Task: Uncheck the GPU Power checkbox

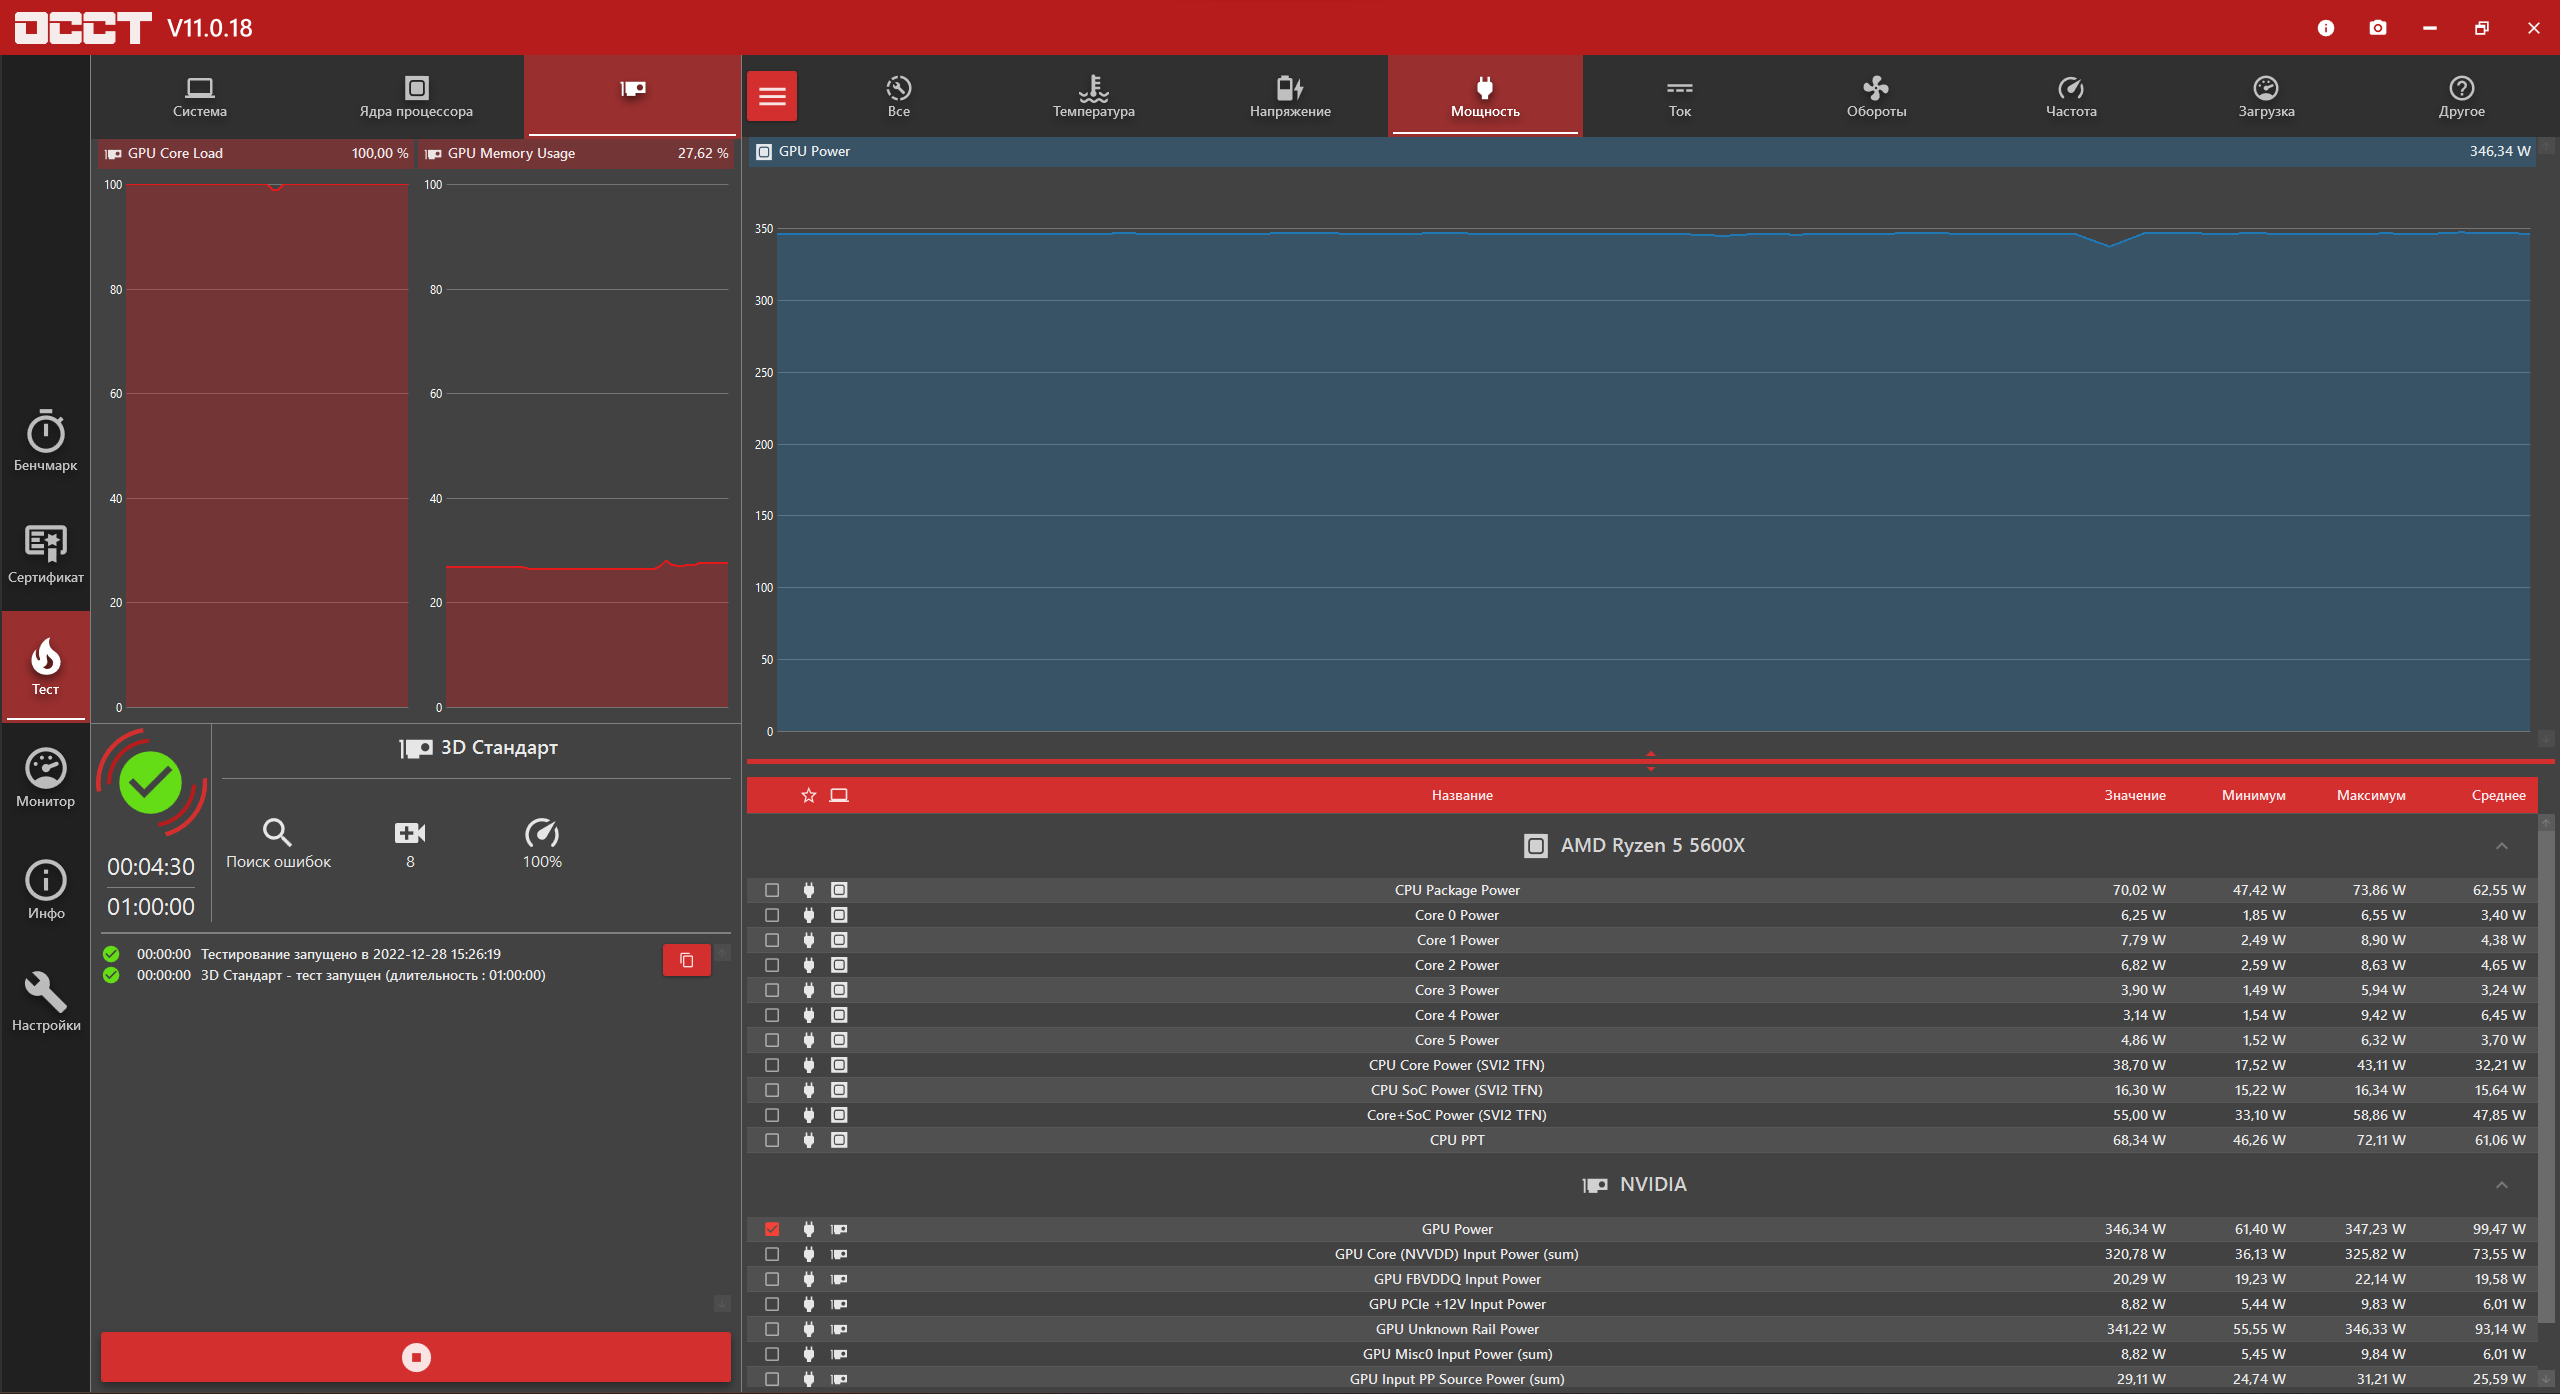Action: point(771,1229)
